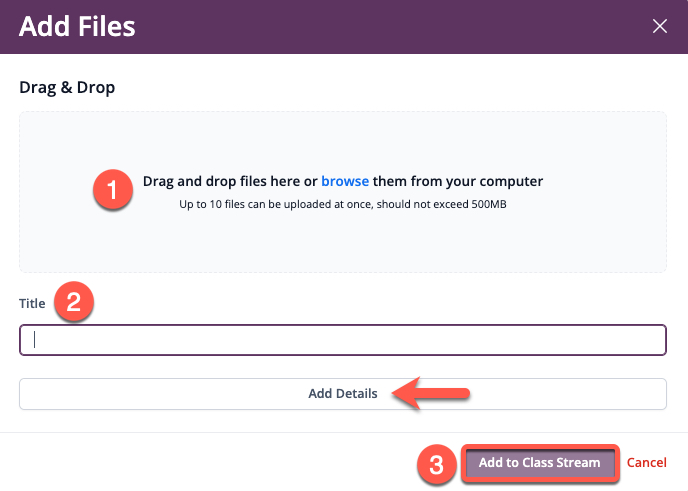Image resolution: width=688 pixels, height=491 pixels.
Task: Click the red number 3 marker
Action: pyautogui.click(x=437, y=464)
